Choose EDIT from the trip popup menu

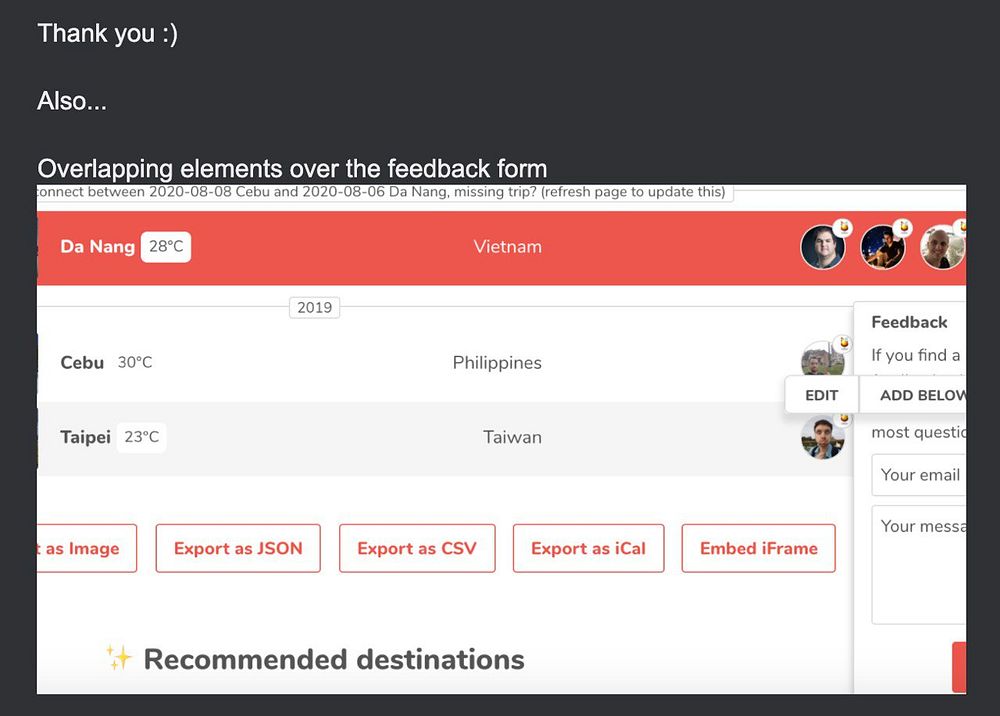(821, 395)
